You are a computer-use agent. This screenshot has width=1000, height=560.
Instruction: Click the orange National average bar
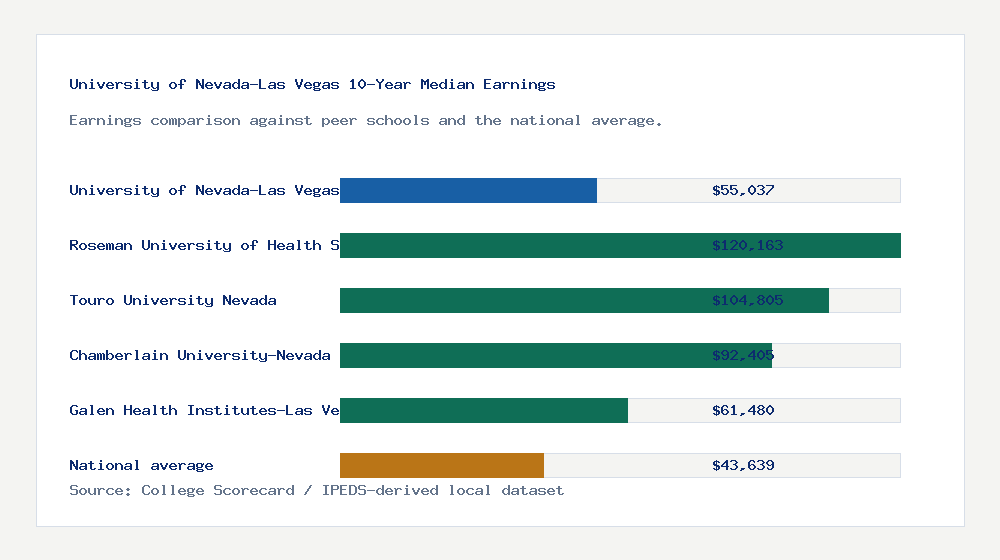click(x=442, y=466)
